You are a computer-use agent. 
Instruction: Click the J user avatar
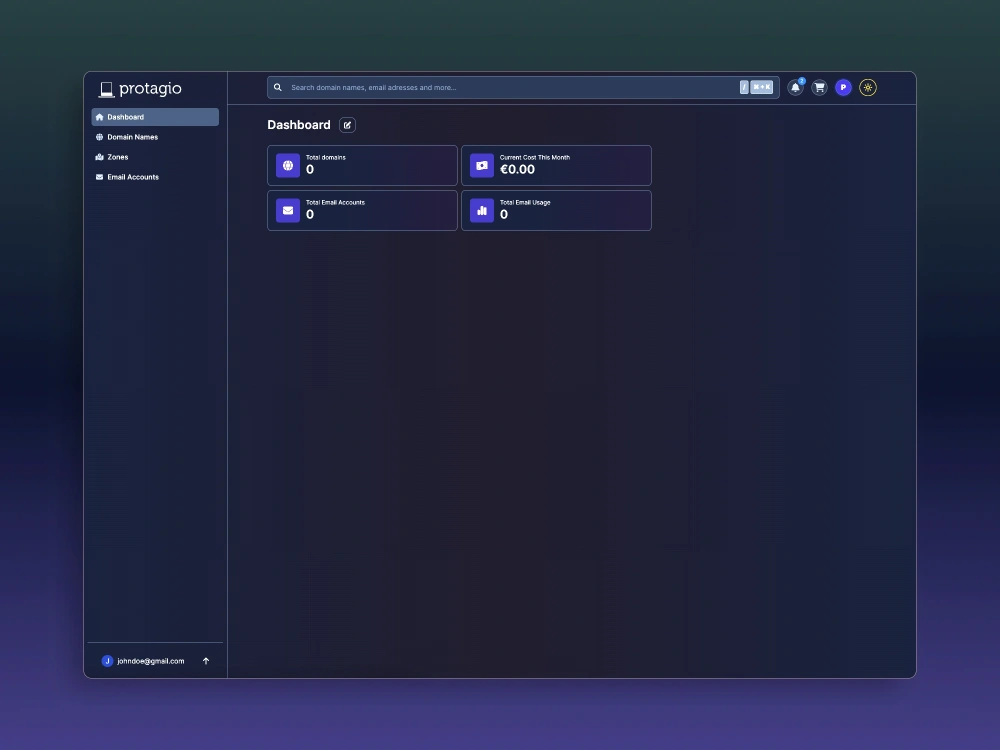tap(107, 661)
